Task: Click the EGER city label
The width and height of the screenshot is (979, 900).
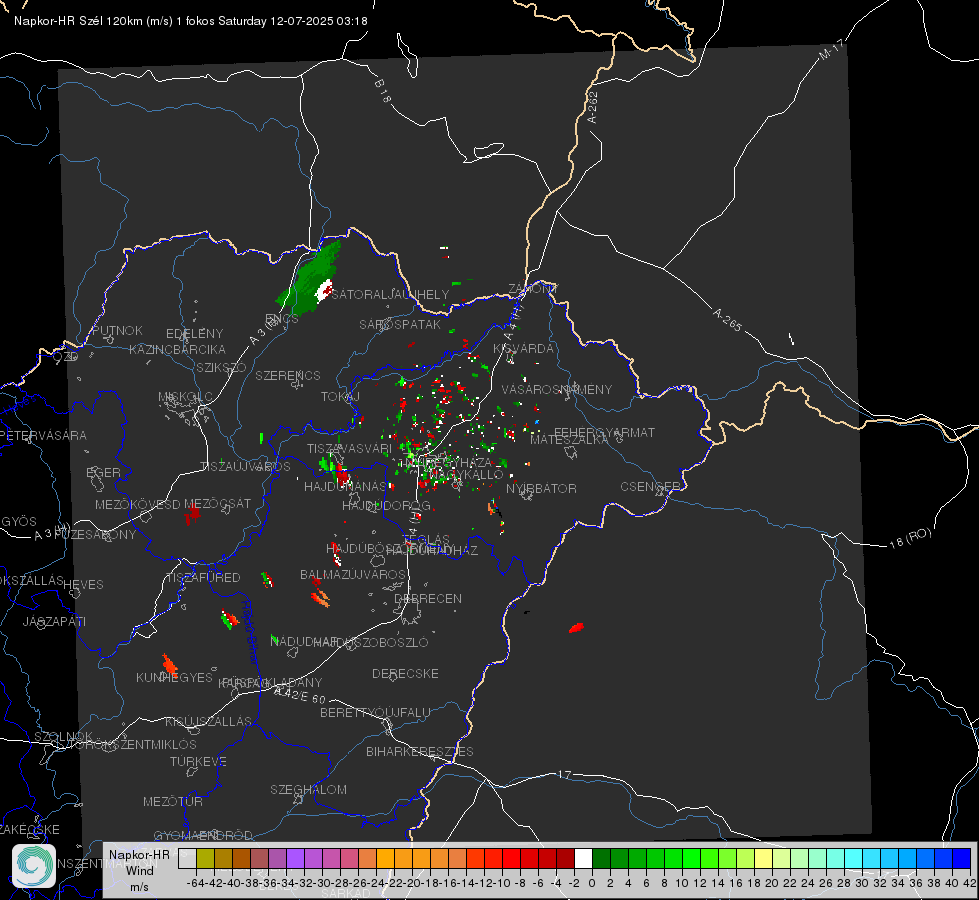Action: click(103, 472)
